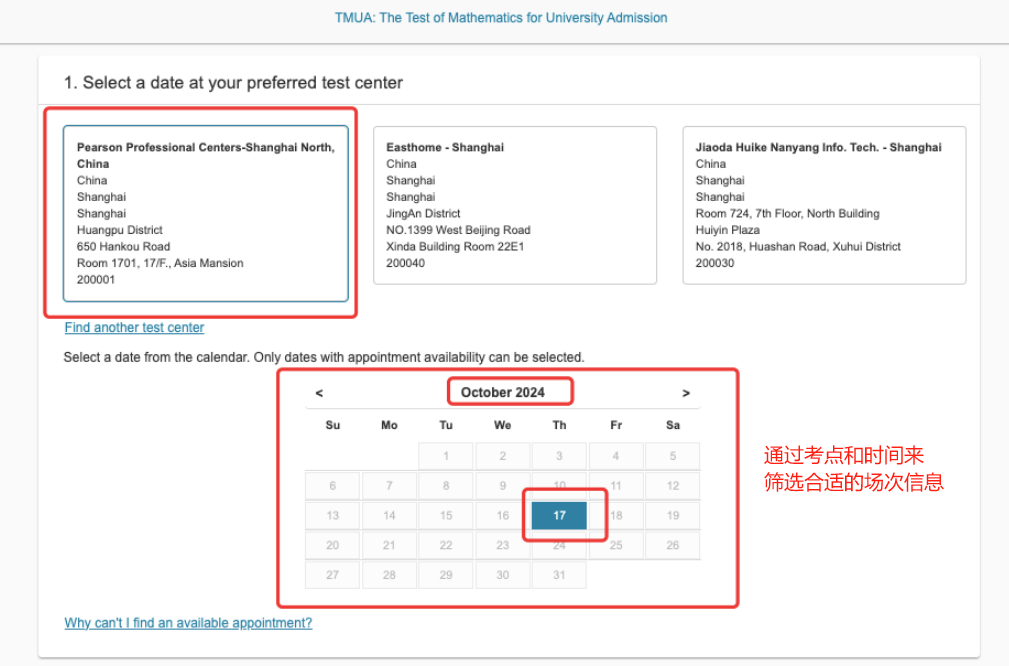Click TMUA test title link at top

[501, 18]
